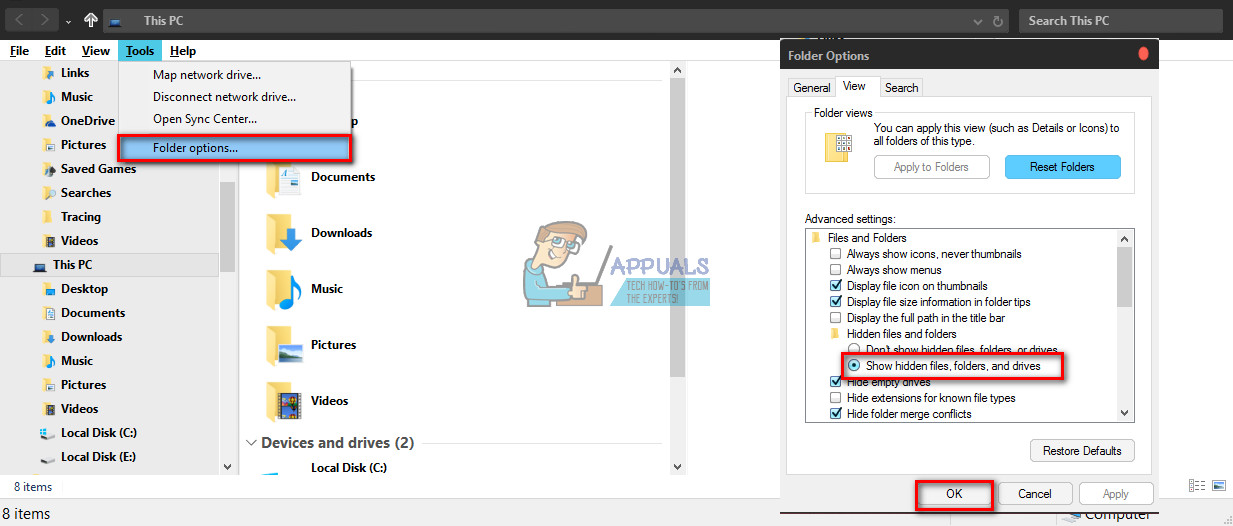This screenshot has width=1233, height=526.
Task: Refresh the This PC view
Action: click(x=998, y=21)
